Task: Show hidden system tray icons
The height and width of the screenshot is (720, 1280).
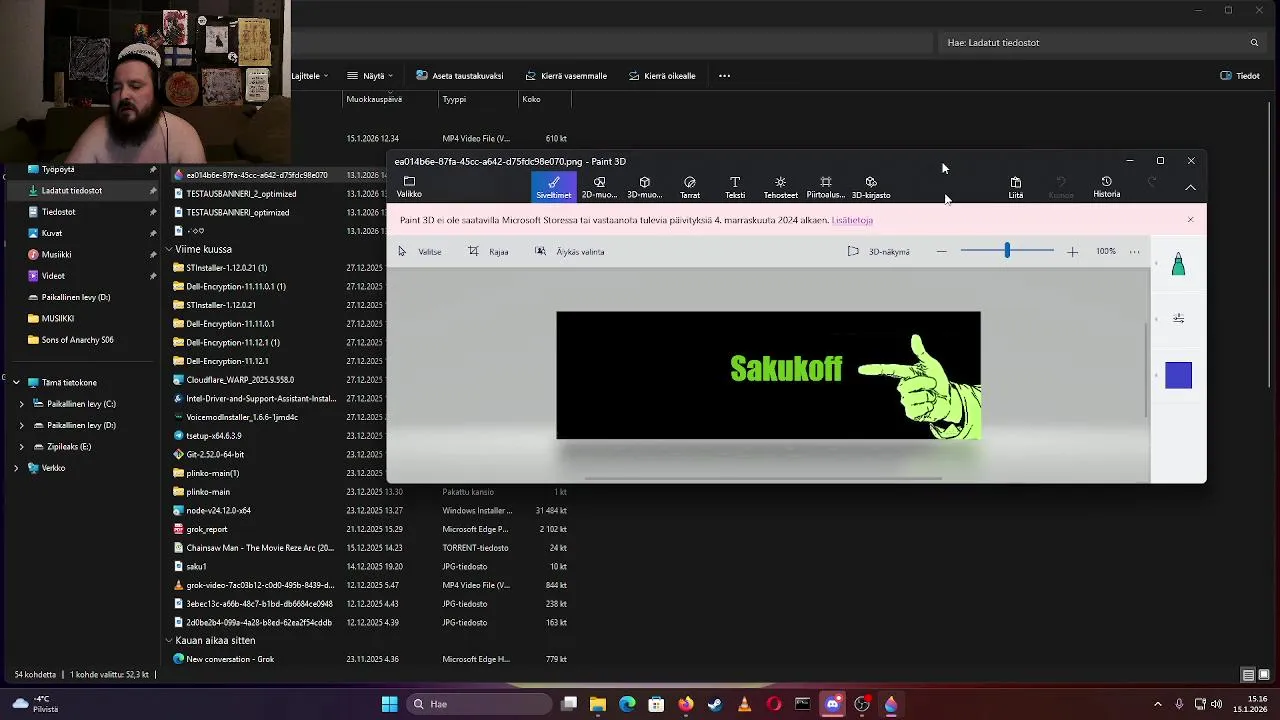Action: click(1158, 704)
